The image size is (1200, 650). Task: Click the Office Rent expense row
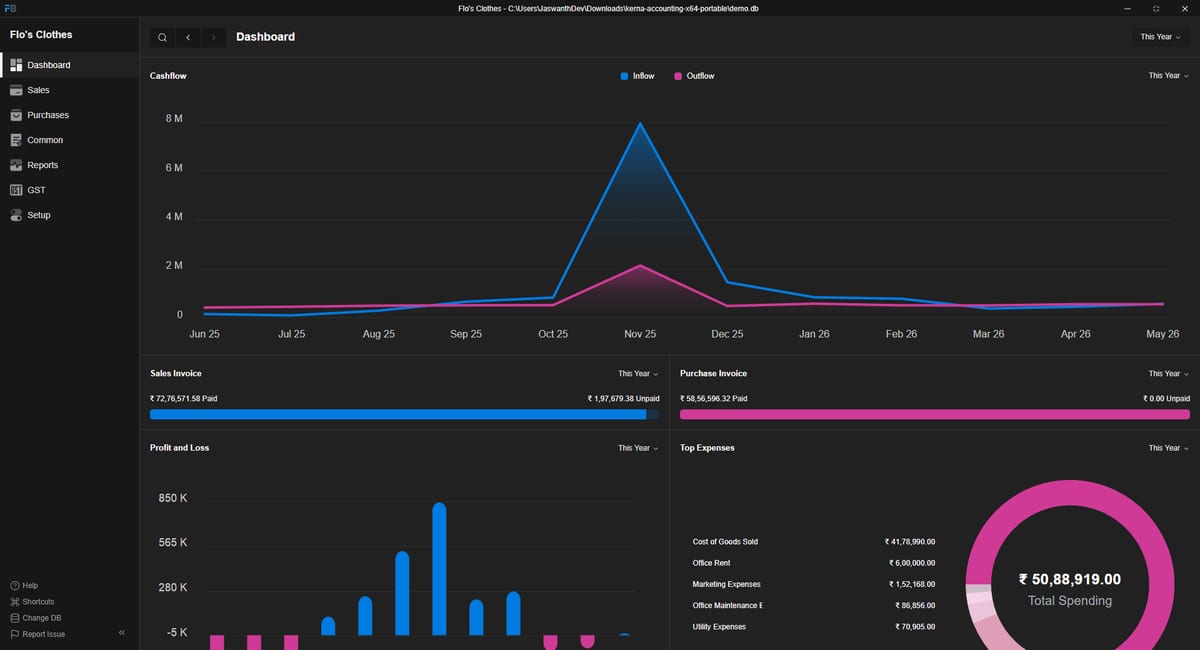(x=813, y=563)
